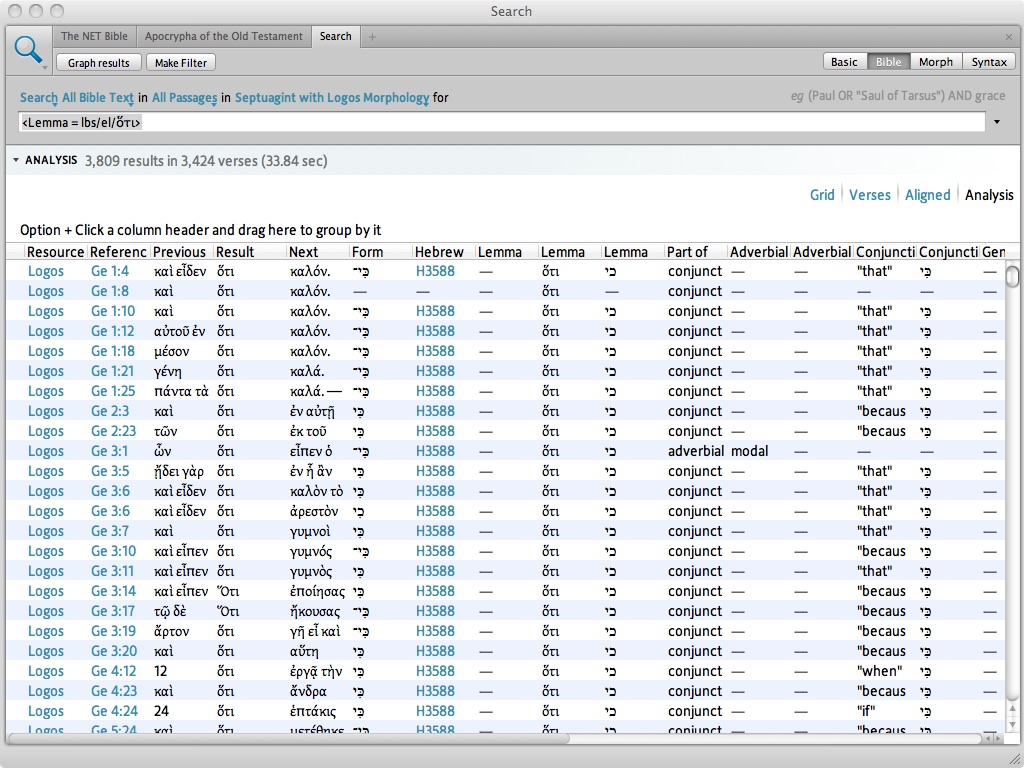Click the Graph results button
Image resolution: width=1024 pixels, height=768 pixels.
point(99,63)
